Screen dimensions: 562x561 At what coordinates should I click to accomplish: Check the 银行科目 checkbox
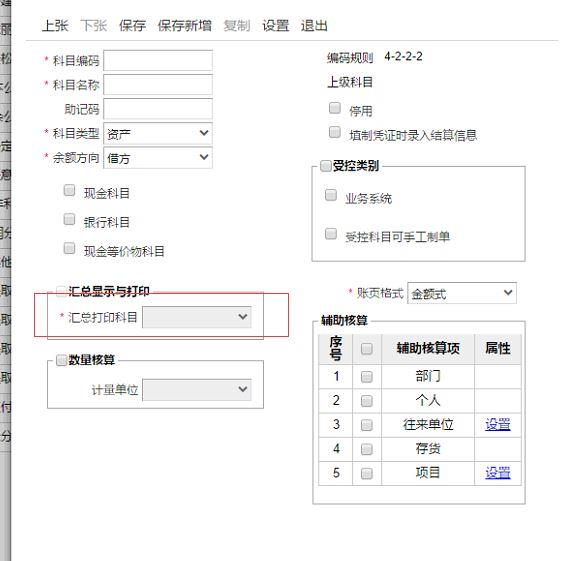point(69,219)
